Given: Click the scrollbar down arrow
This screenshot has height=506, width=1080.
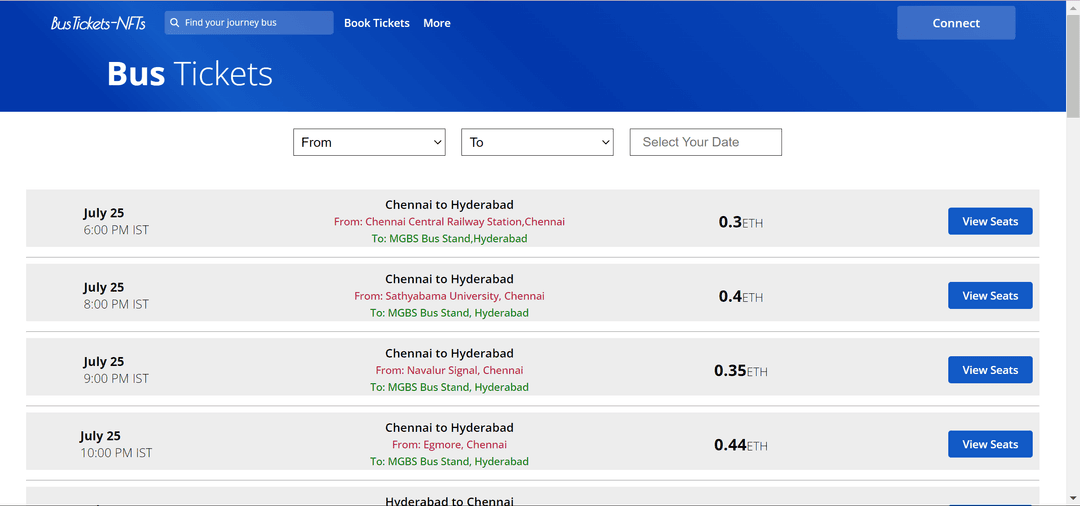Looking at the screenshot, I should pos(1073,498).
